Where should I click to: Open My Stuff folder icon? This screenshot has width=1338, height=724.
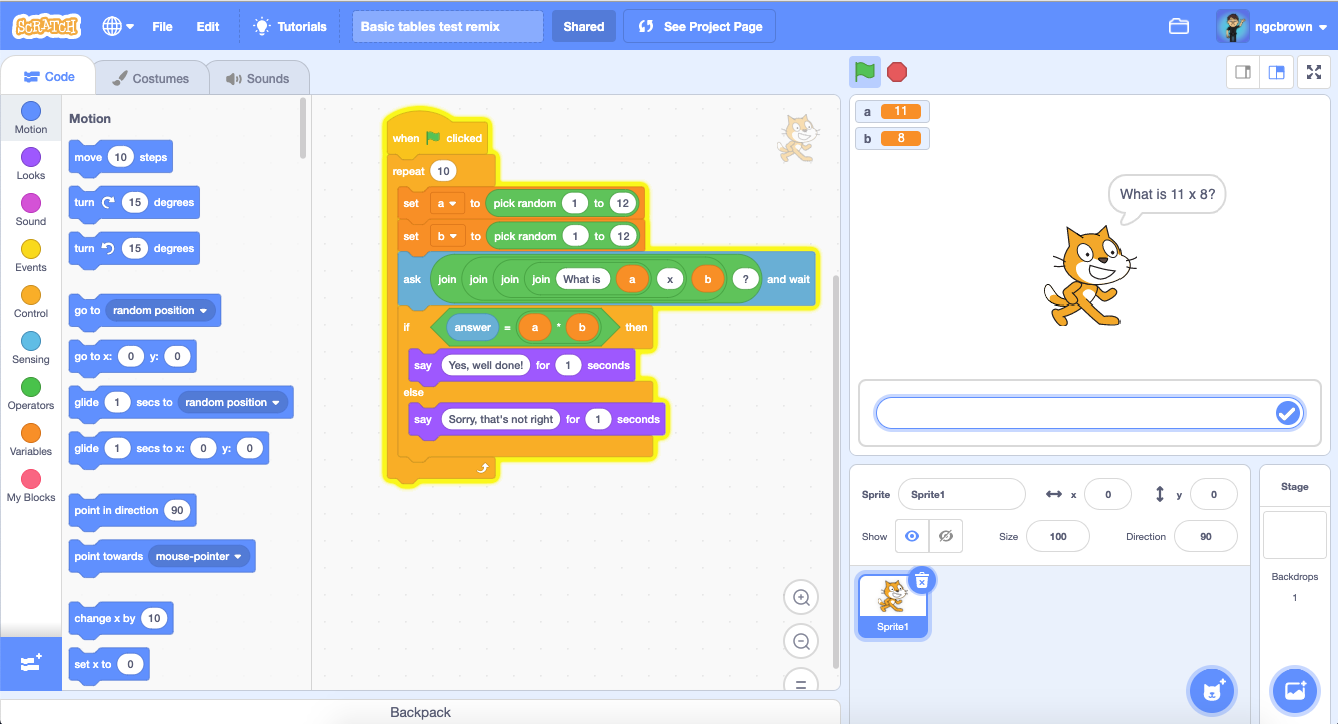point(1179,26)
